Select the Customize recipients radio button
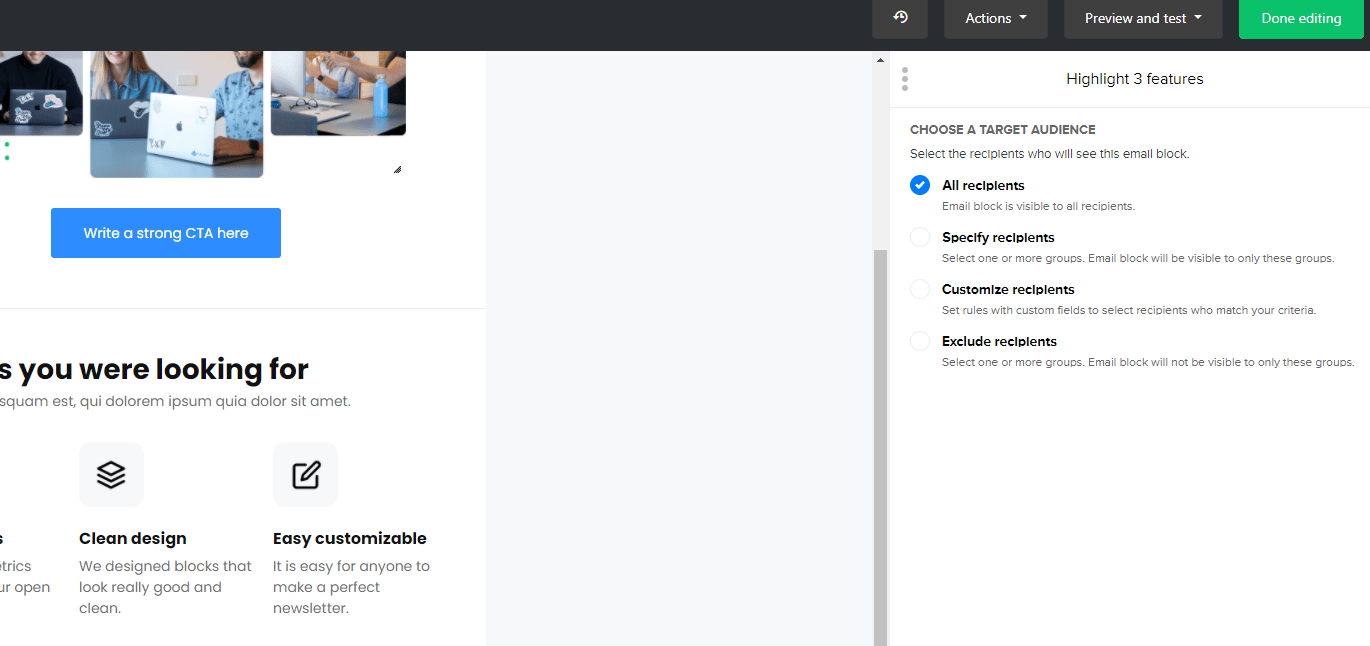The width and height of the screenshot is (1370, 646). tap(920, 289)
